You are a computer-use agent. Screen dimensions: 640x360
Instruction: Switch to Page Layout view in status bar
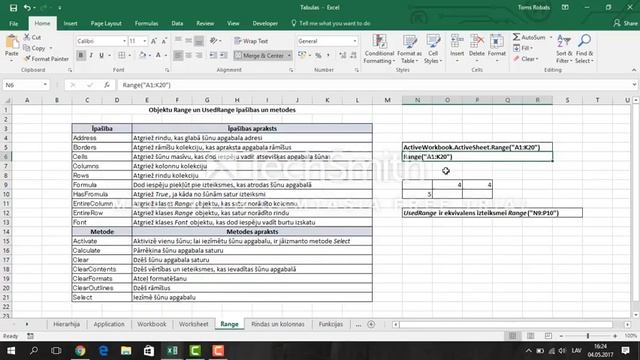click(530, 336)
